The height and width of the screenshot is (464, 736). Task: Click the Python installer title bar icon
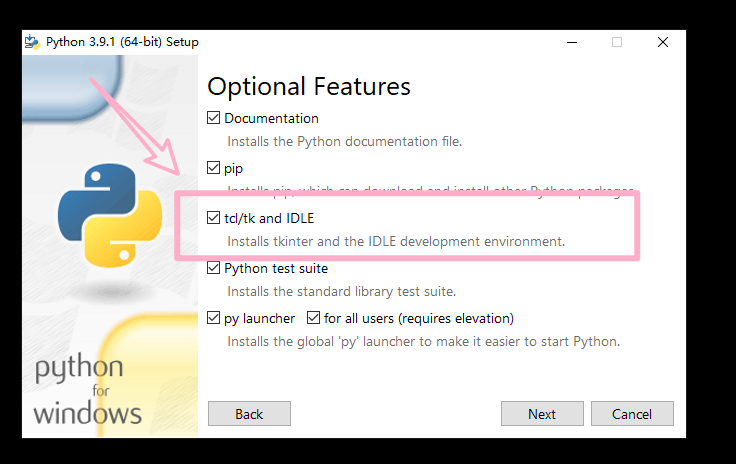pyautogui.click(x=32, y=42)
